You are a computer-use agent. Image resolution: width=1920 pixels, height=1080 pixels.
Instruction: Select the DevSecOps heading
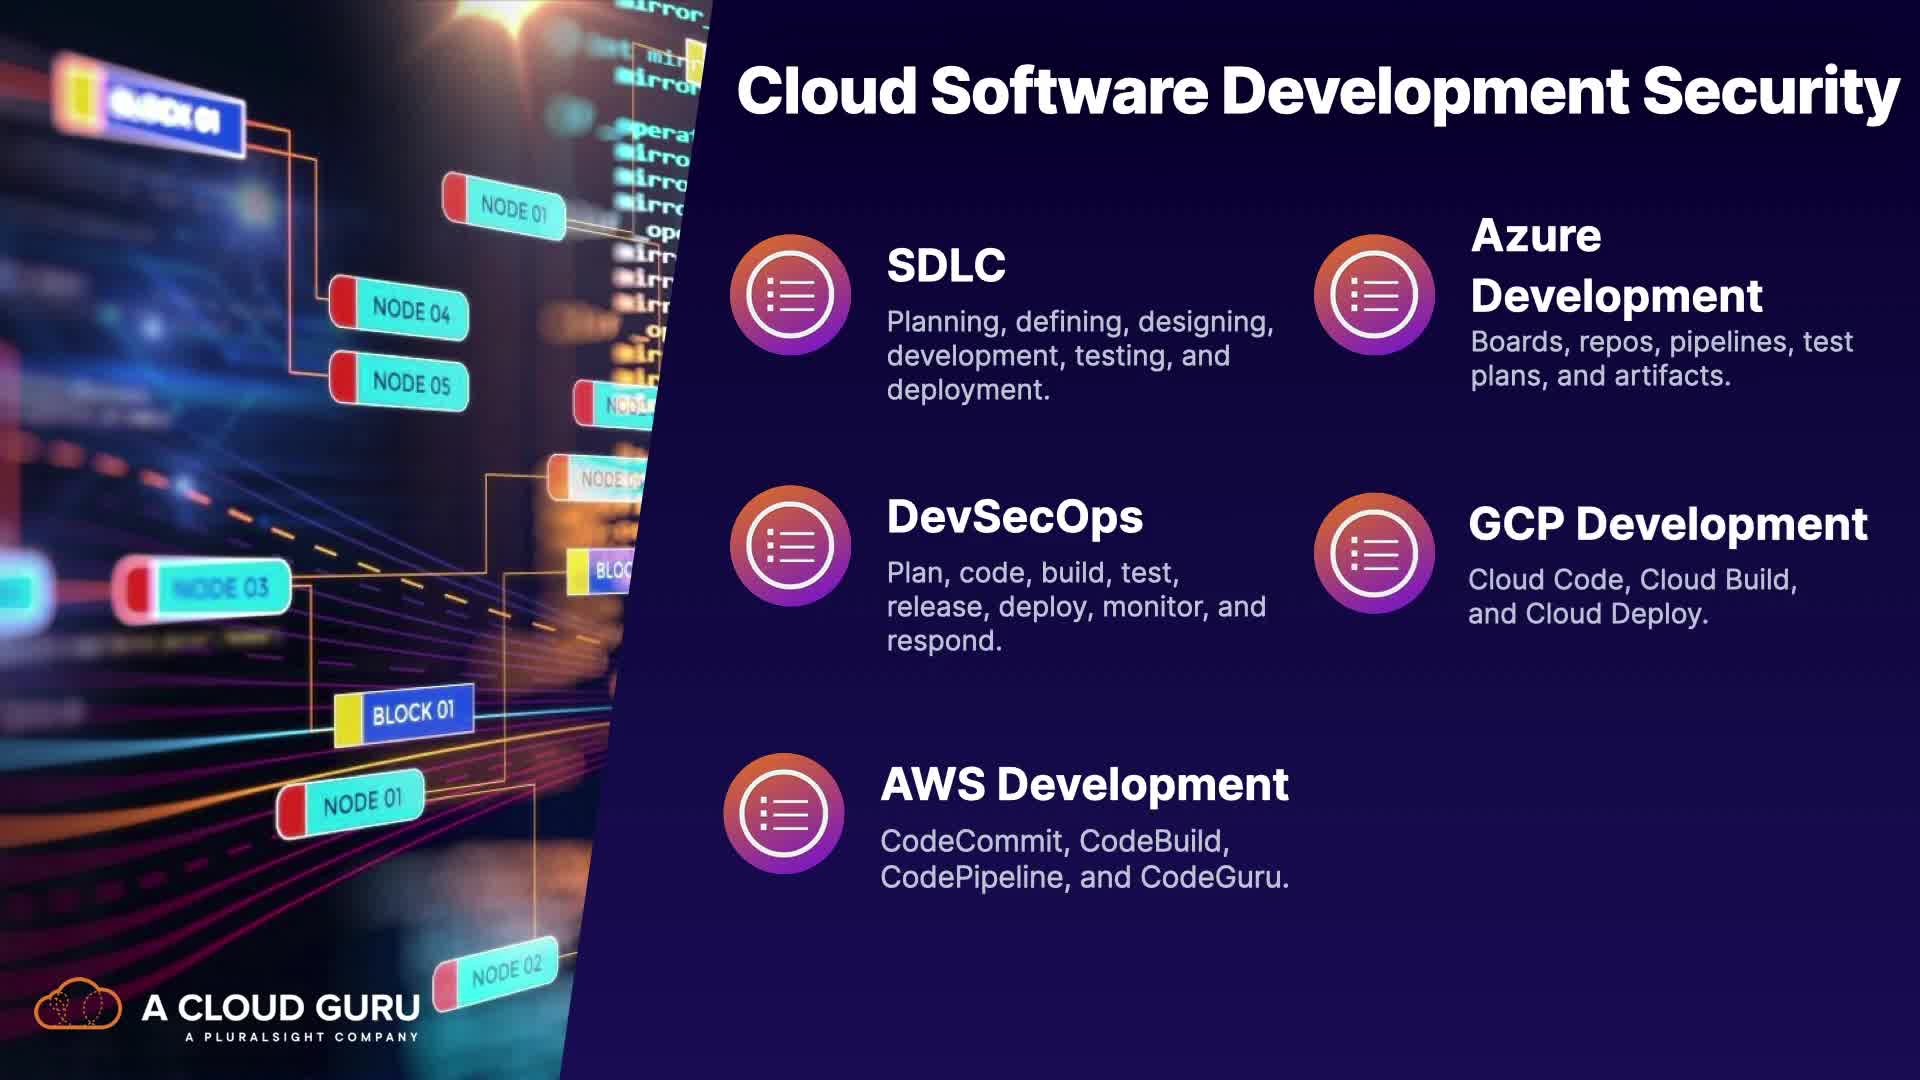pyautogui.click(x=1014, y=517)
